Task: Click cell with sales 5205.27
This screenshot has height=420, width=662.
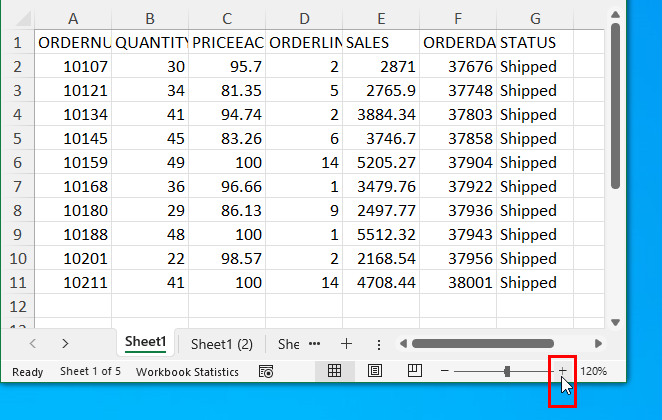Action: point(381,163)
